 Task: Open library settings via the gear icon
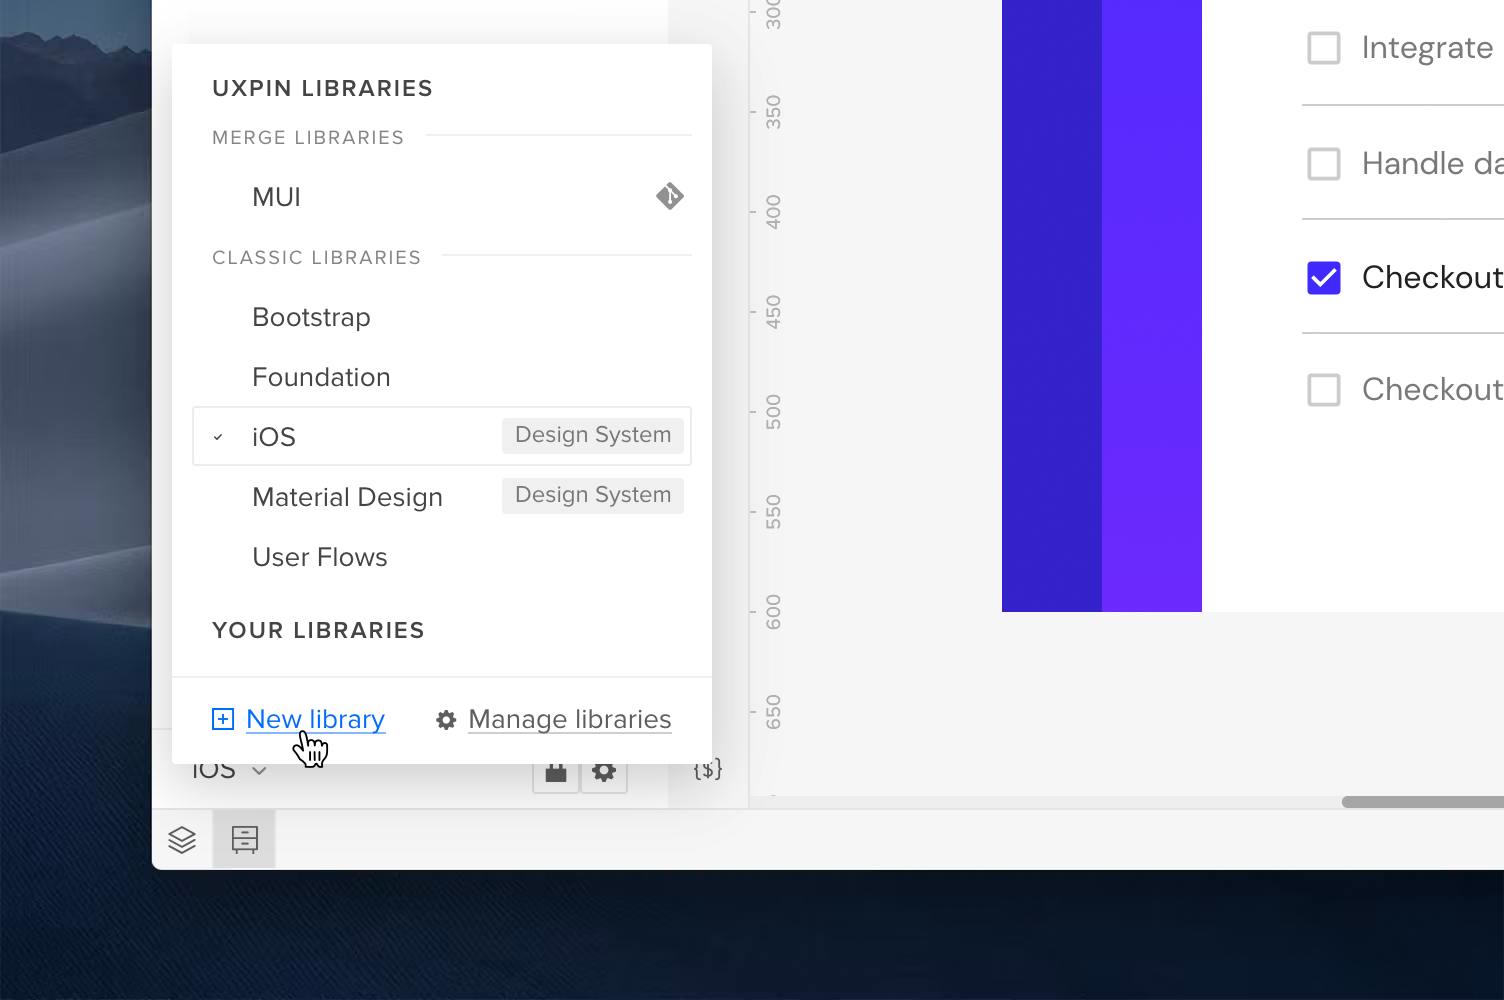click(x=604, y=770)
